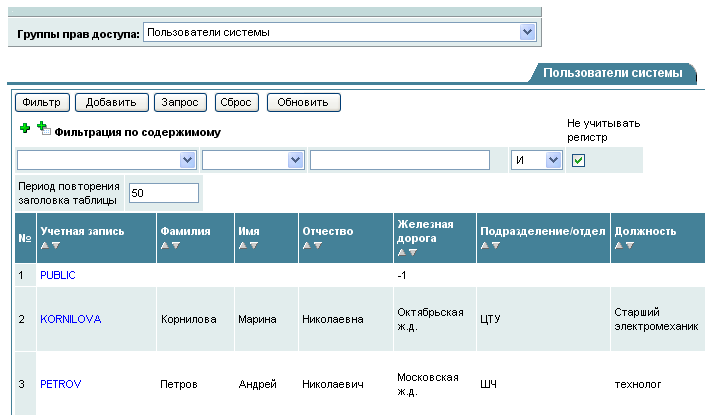Sort Должность column descending
Screen dimensions: 705x415
pos(630,245)
